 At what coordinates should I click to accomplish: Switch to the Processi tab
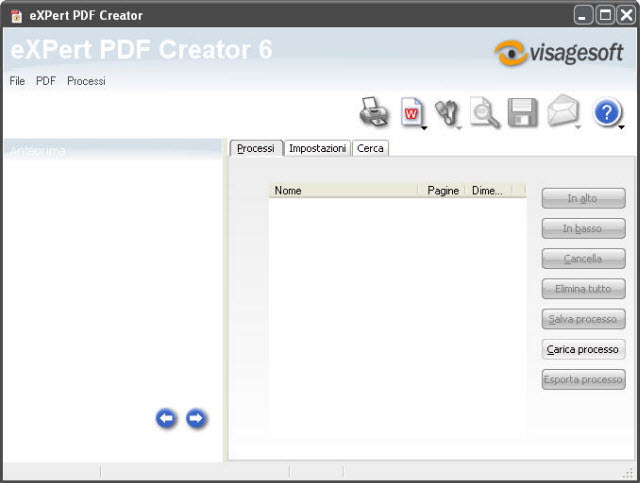256,148
